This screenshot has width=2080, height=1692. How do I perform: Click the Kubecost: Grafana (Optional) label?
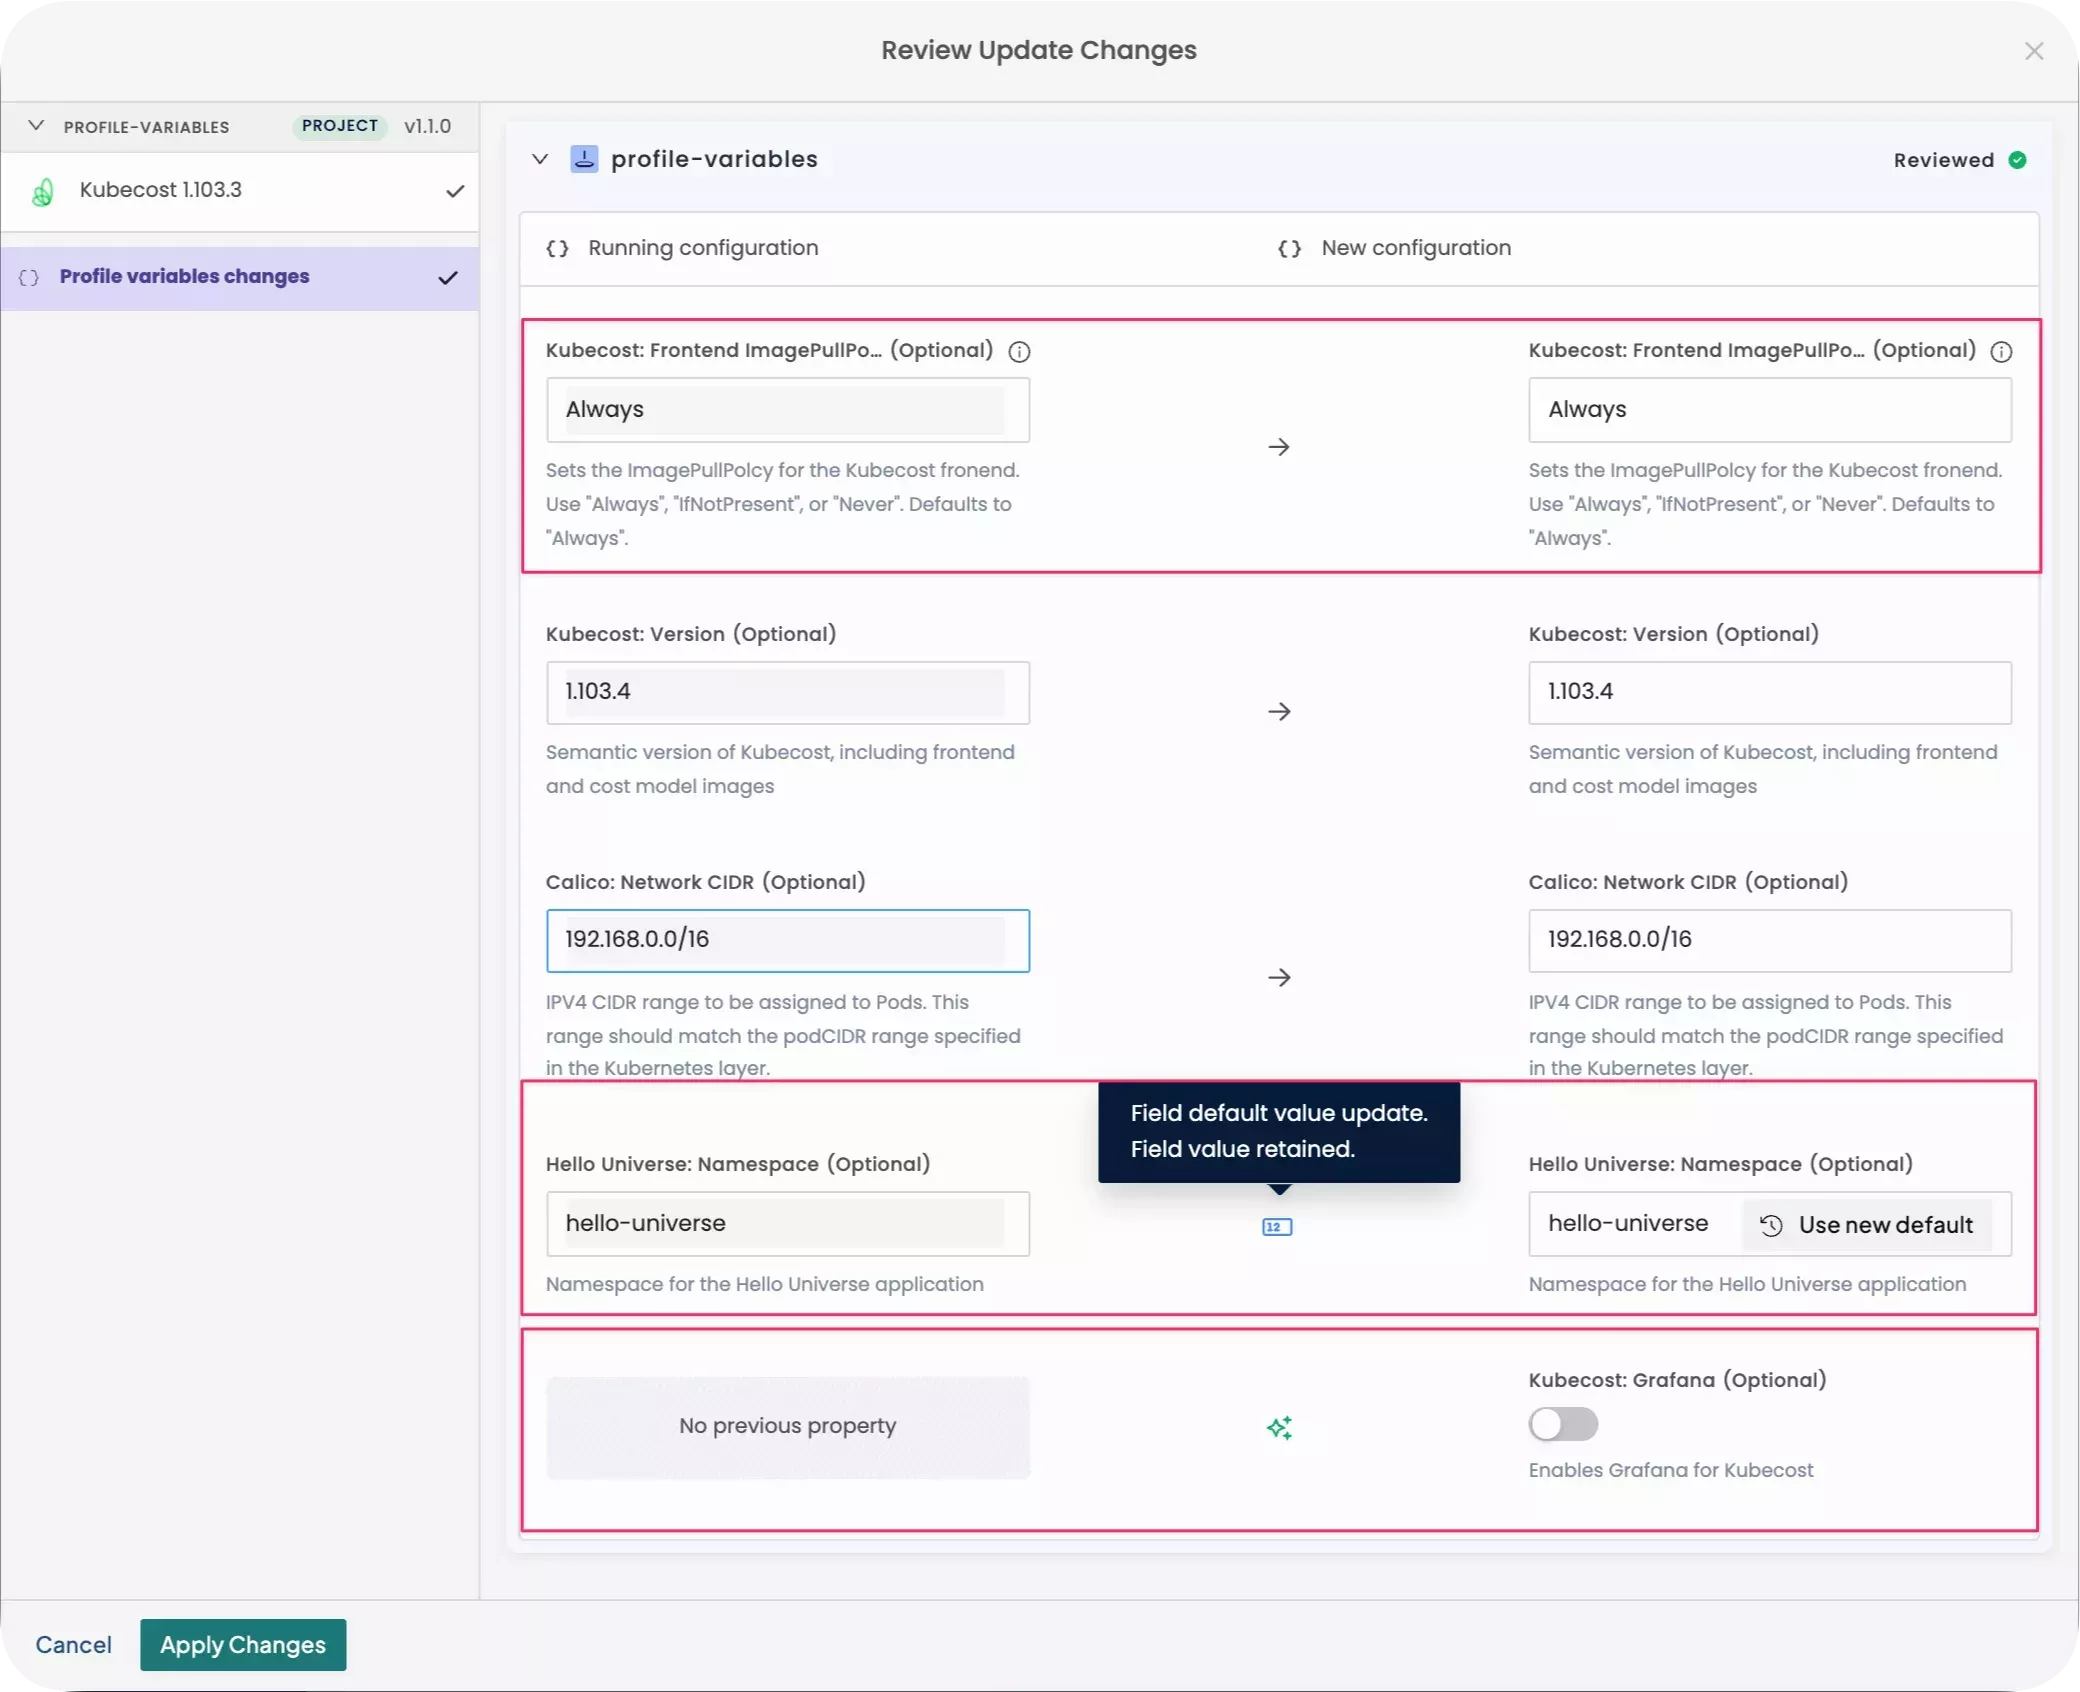tap(1677, 1380)
